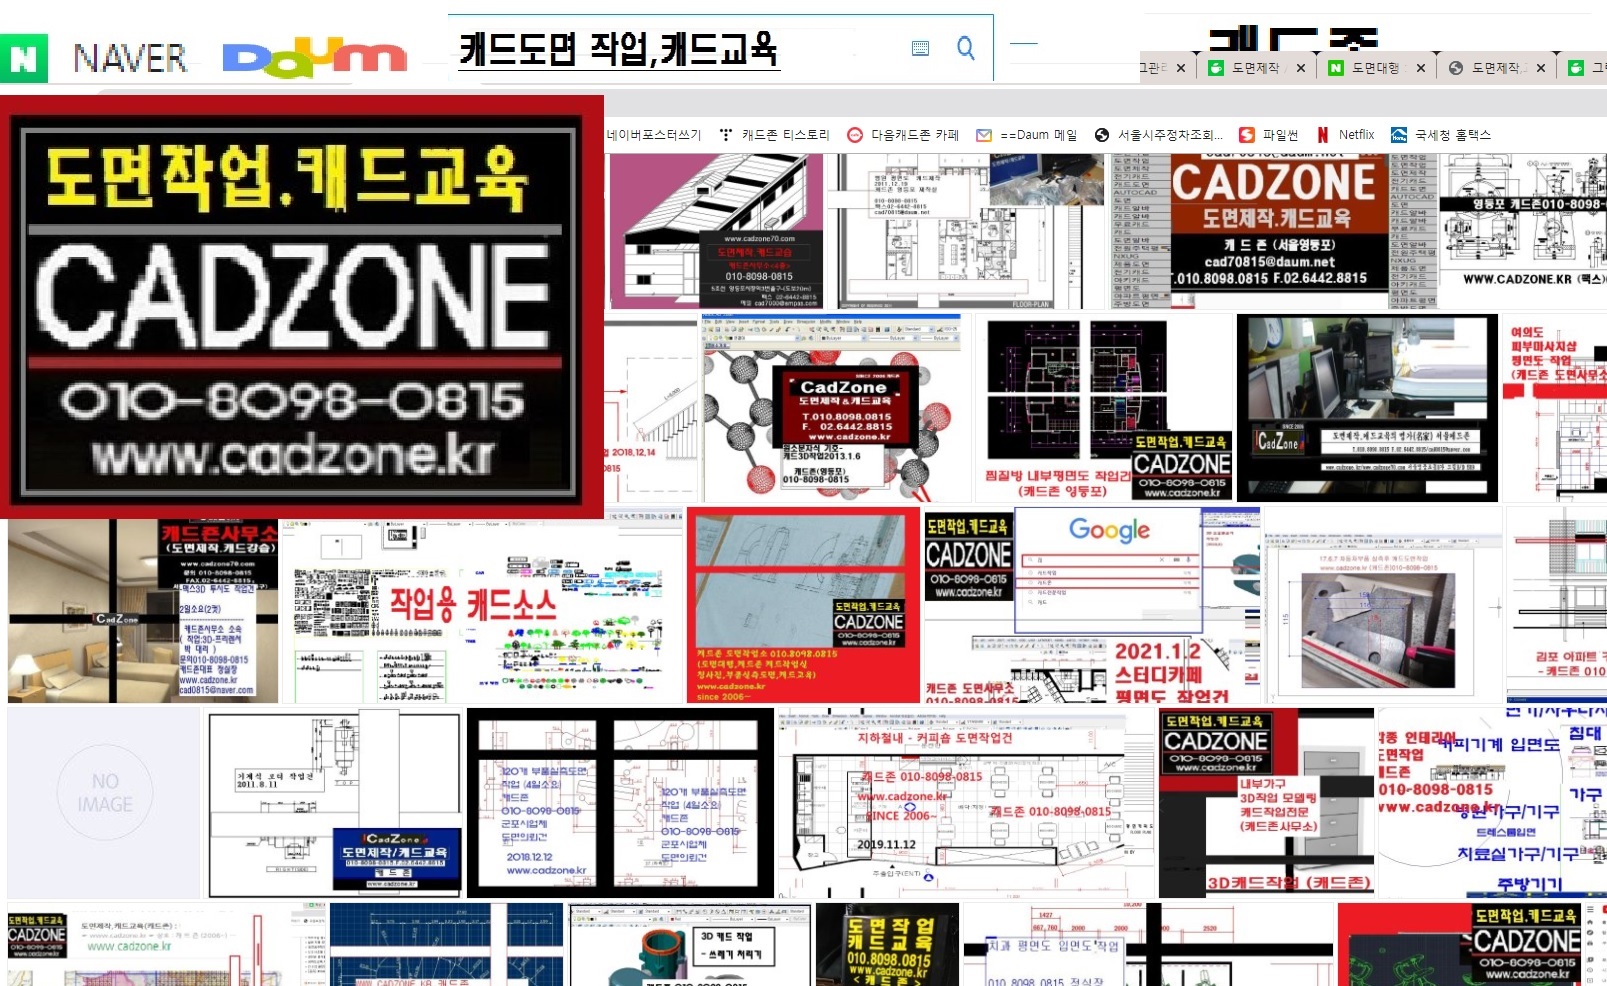Click the ==Daum 메일 envelope icon
The height and width of the screenshot is (986, 1607).
pos(984,135)
